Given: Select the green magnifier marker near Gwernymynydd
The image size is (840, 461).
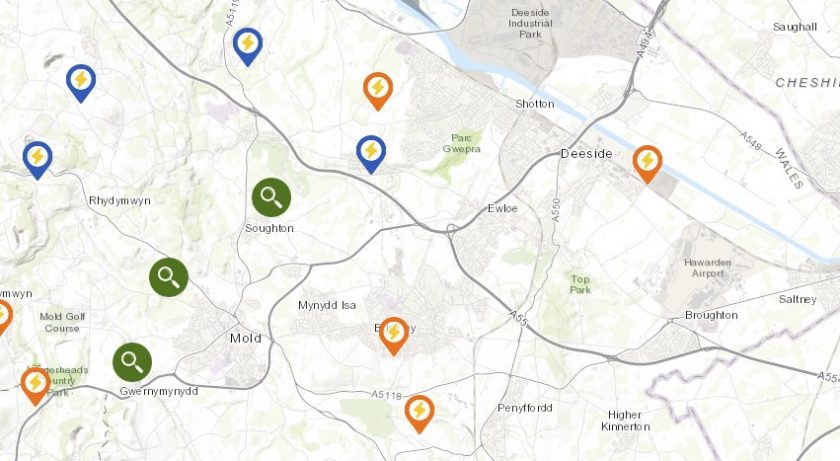Looking at the screenshot, I should [132, 362].
